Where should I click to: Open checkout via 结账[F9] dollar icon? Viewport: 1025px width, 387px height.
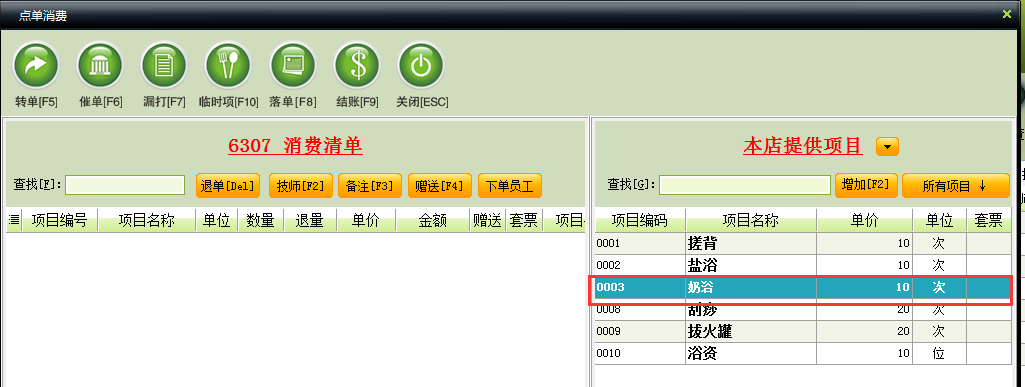(x=357, y=65)
